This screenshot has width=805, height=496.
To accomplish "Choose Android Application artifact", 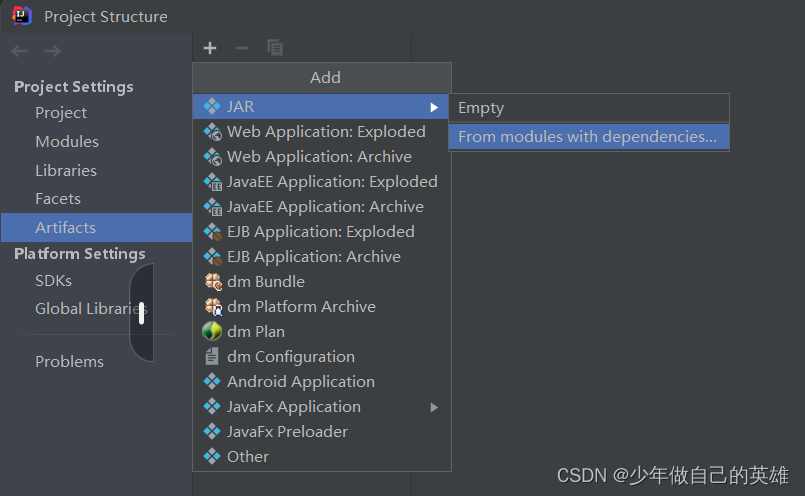I will [x=322, y=381].
